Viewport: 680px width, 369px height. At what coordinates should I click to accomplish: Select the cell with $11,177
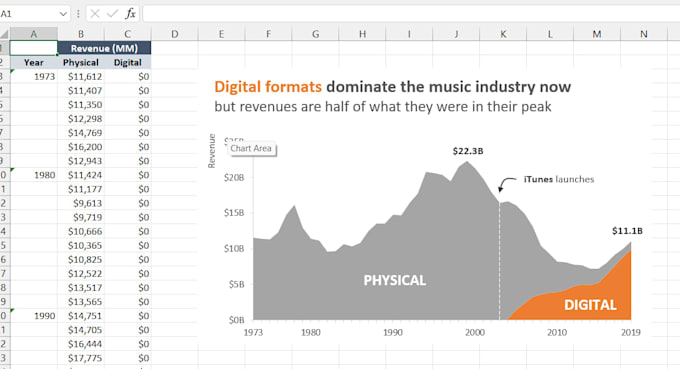click(81, 189)
